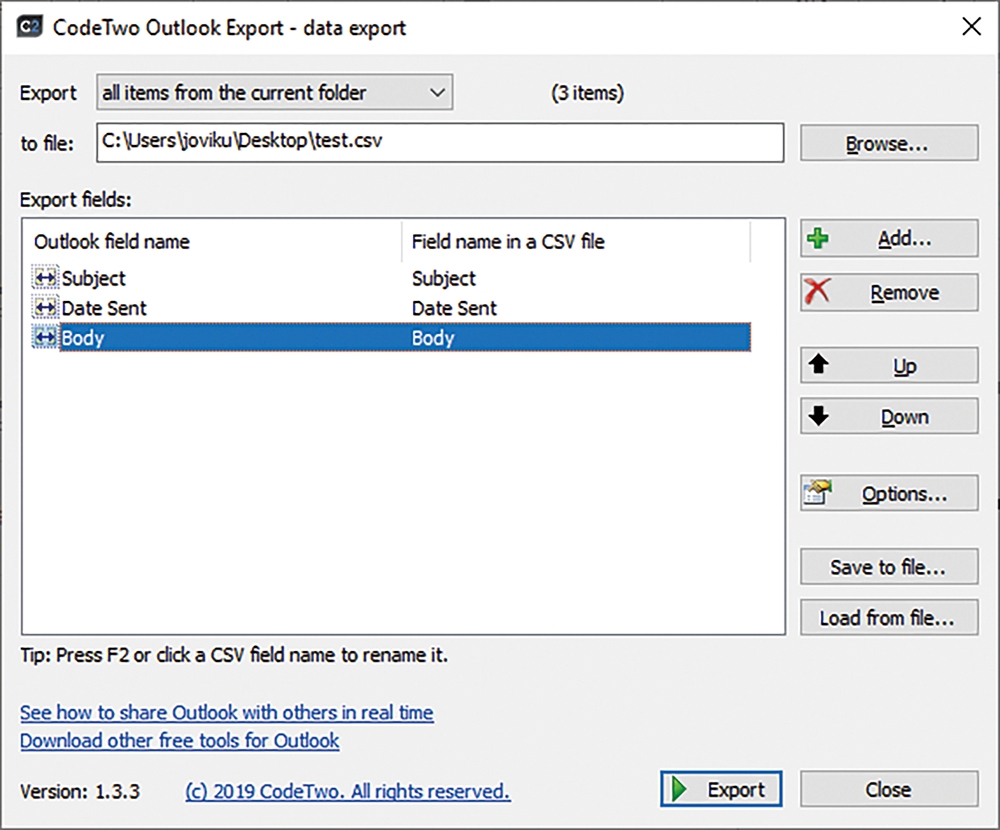Screen dimensions: 1000x830
Task: Click the field icon beside Body row
Action: pos(45,337)
